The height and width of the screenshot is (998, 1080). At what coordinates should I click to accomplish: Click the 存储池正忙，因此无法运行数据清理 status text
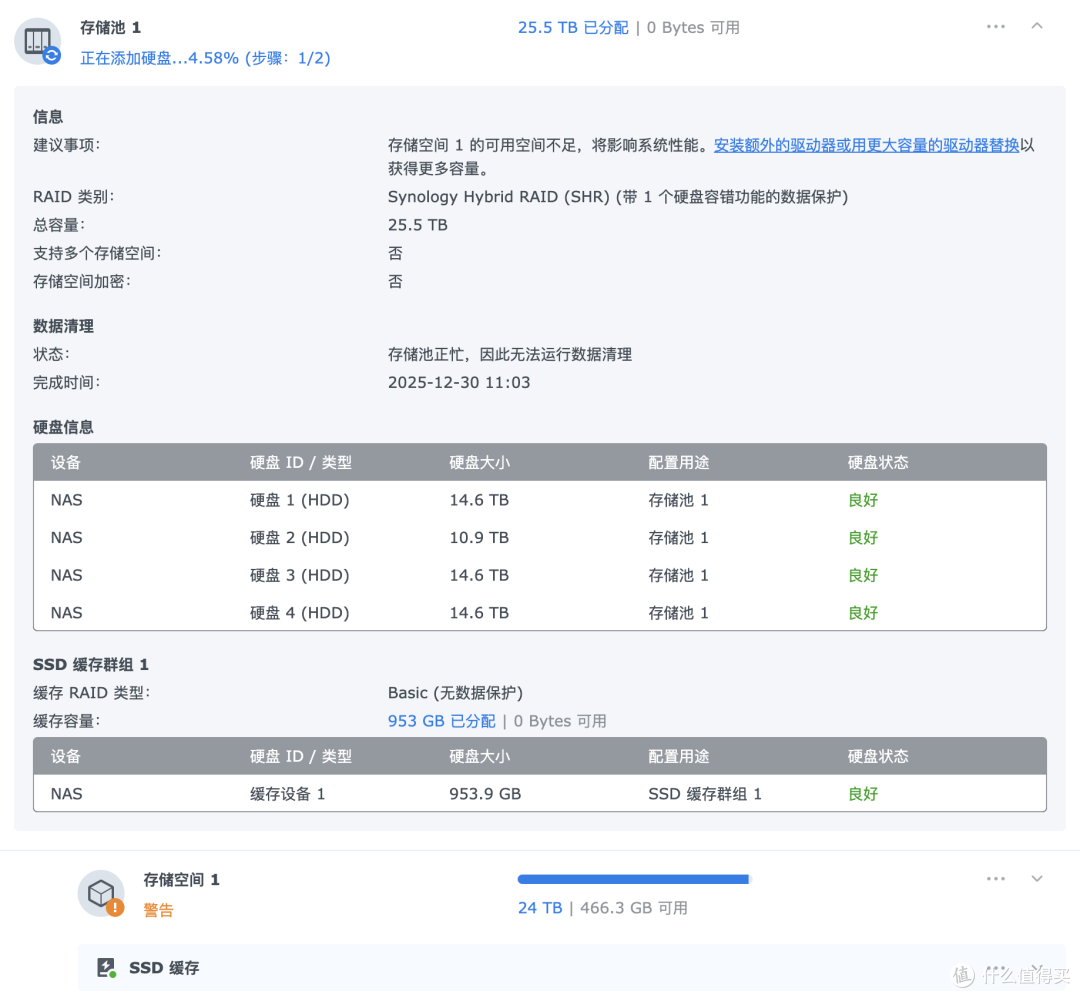[510, 354]
